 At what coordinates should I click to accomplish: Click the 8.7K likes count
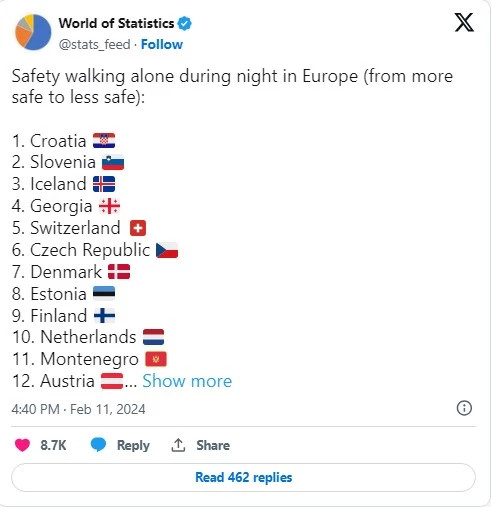pos(53,445)
